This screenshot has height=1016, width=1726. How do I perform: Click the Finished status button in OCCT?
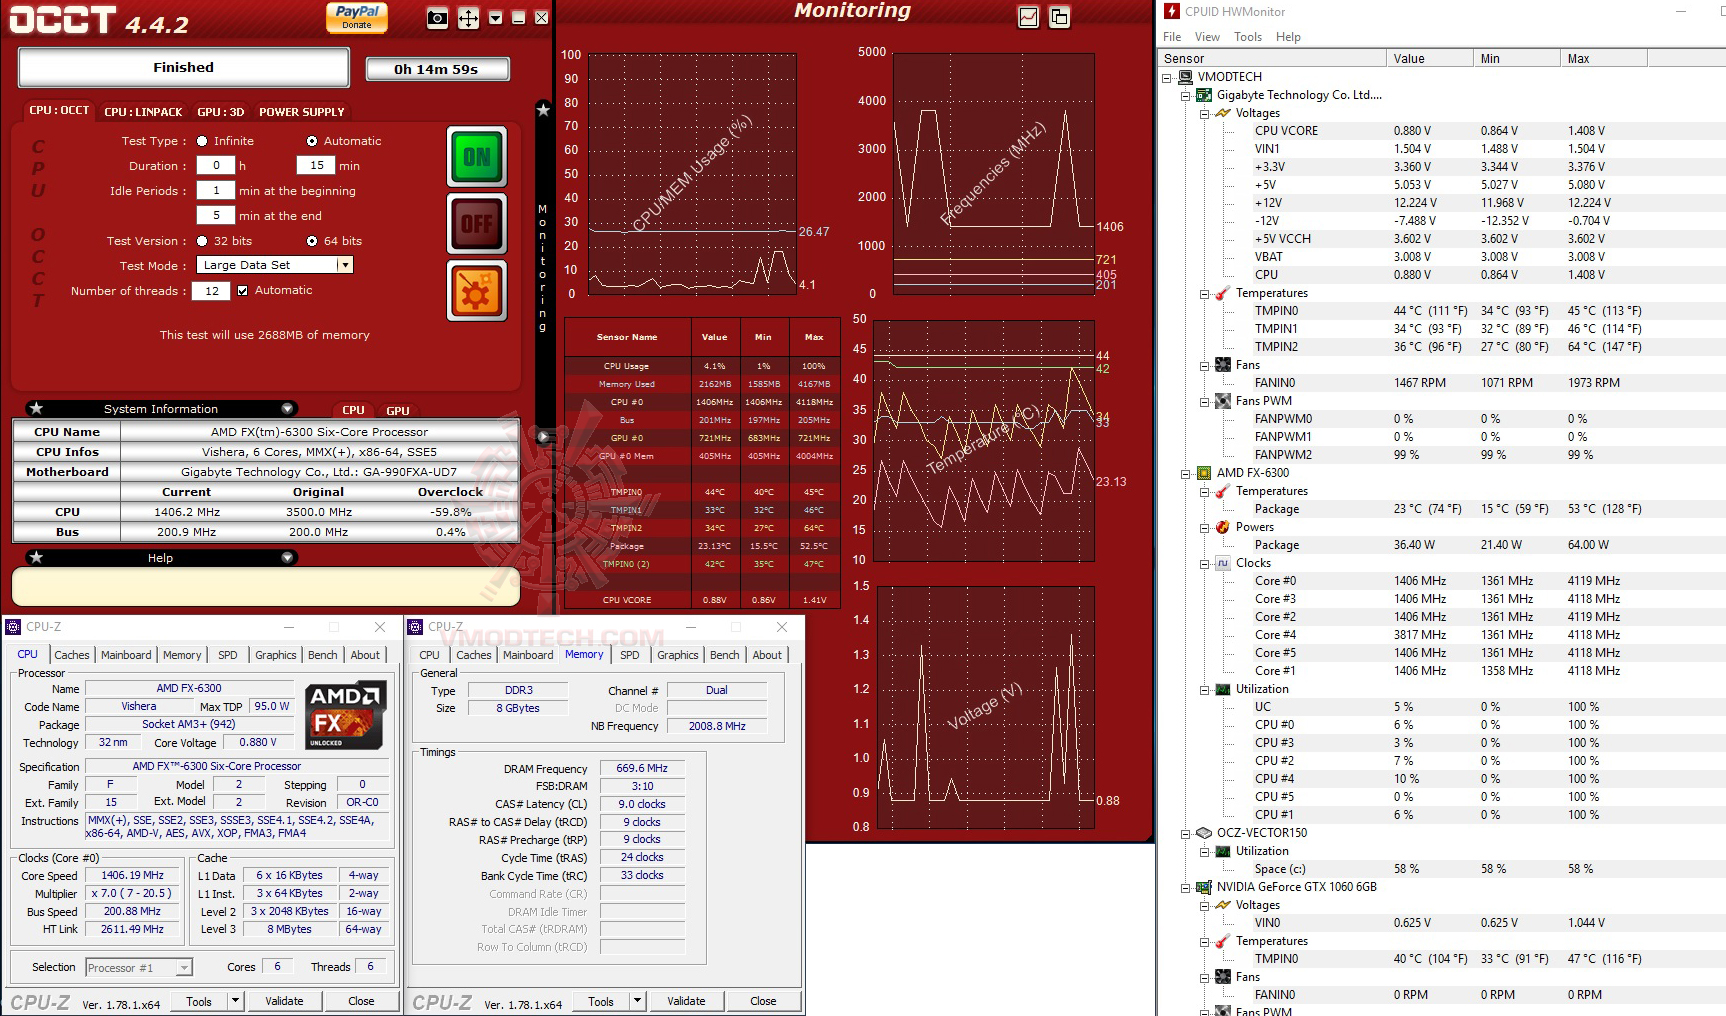coord(184,67)
